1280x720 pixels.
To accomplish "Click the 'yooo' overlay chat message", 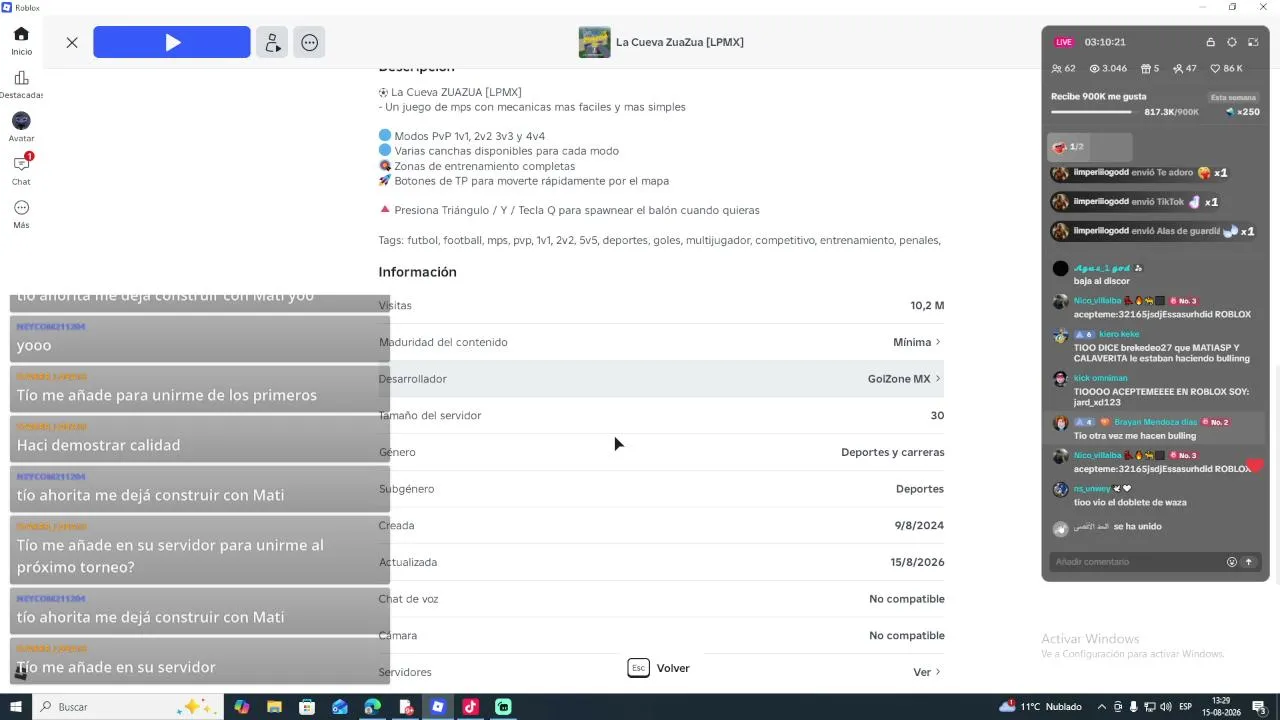I will pyautogui.click(x=200, y=339).
